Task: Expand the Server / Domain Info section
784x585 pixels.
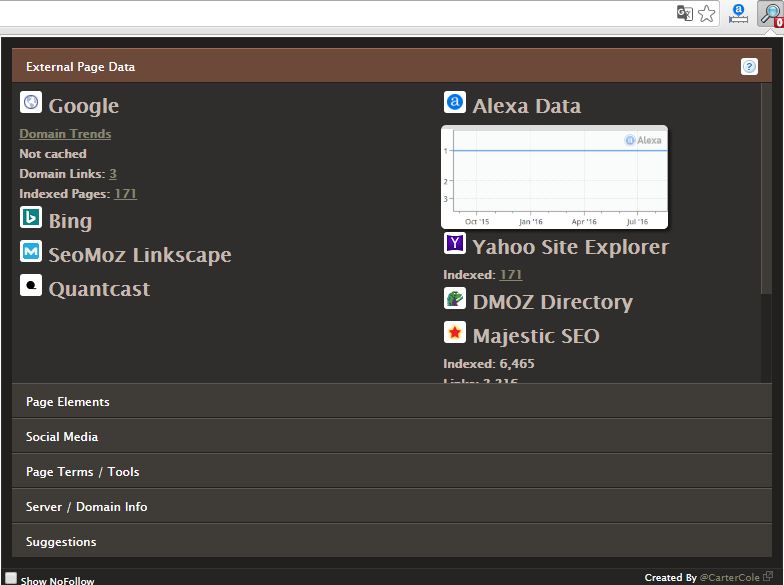Action: coord(392,506)
